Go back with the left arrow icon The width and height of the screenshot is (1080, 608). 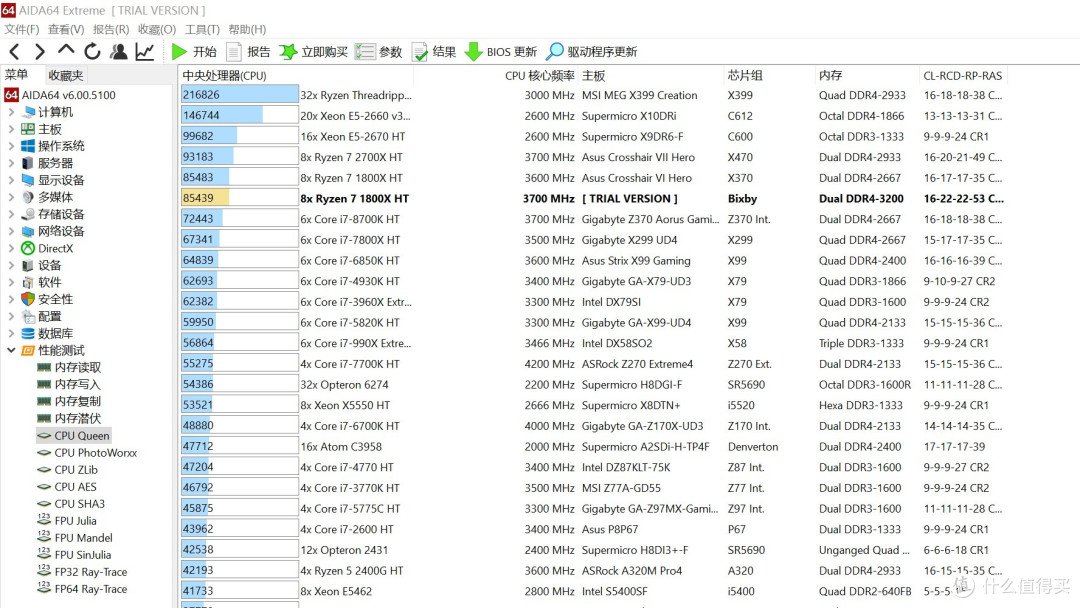tap(14, 52)
